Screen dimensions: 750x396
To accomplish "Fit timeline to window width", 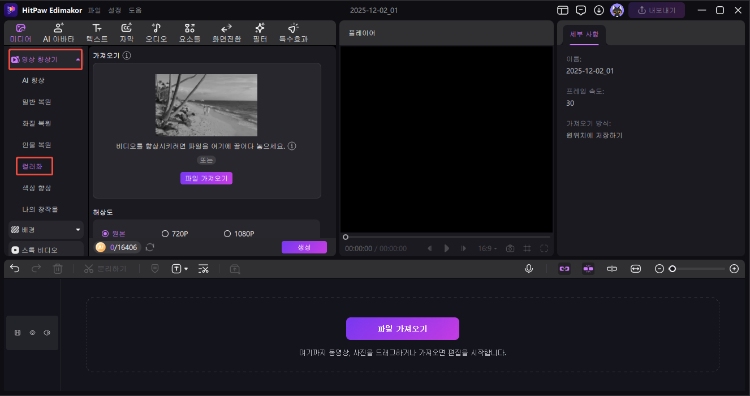I will pyautogui.click(x=635, y=269).
